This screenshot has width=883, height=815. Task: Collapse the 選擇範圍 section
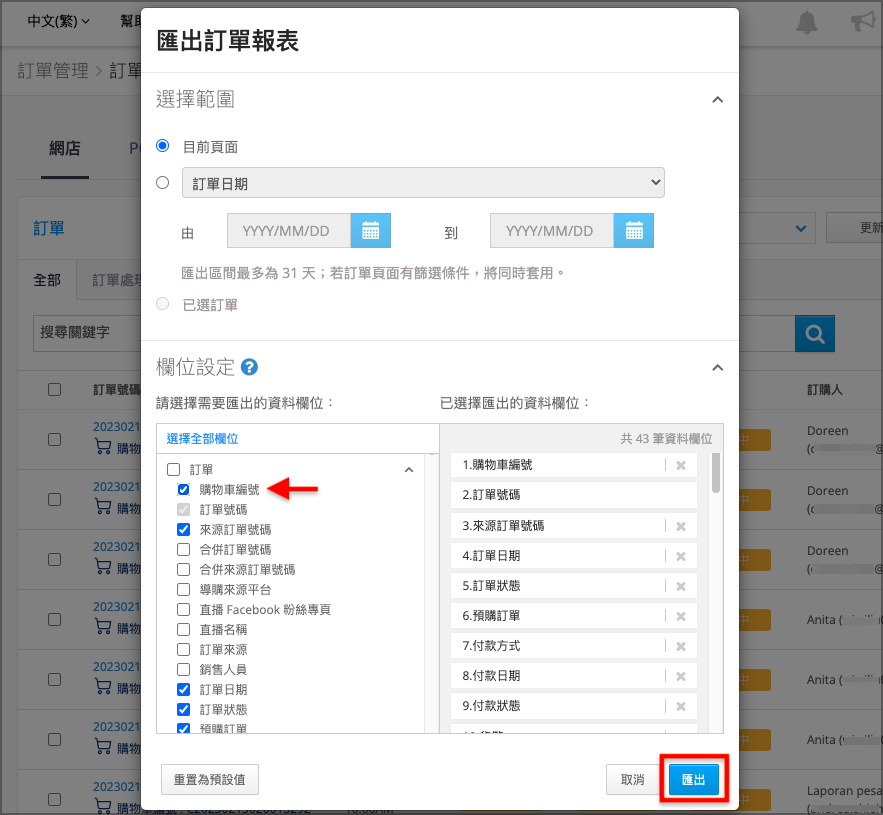pyautogui.click(x=717, y=100)
